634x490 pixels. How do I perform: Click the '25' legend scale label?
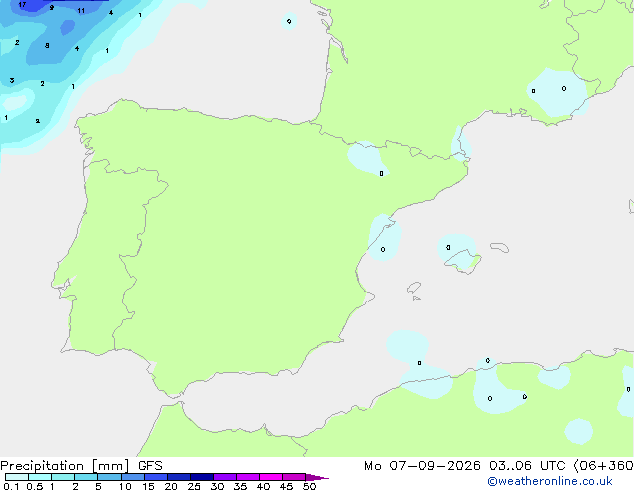[x=194, y=486]
